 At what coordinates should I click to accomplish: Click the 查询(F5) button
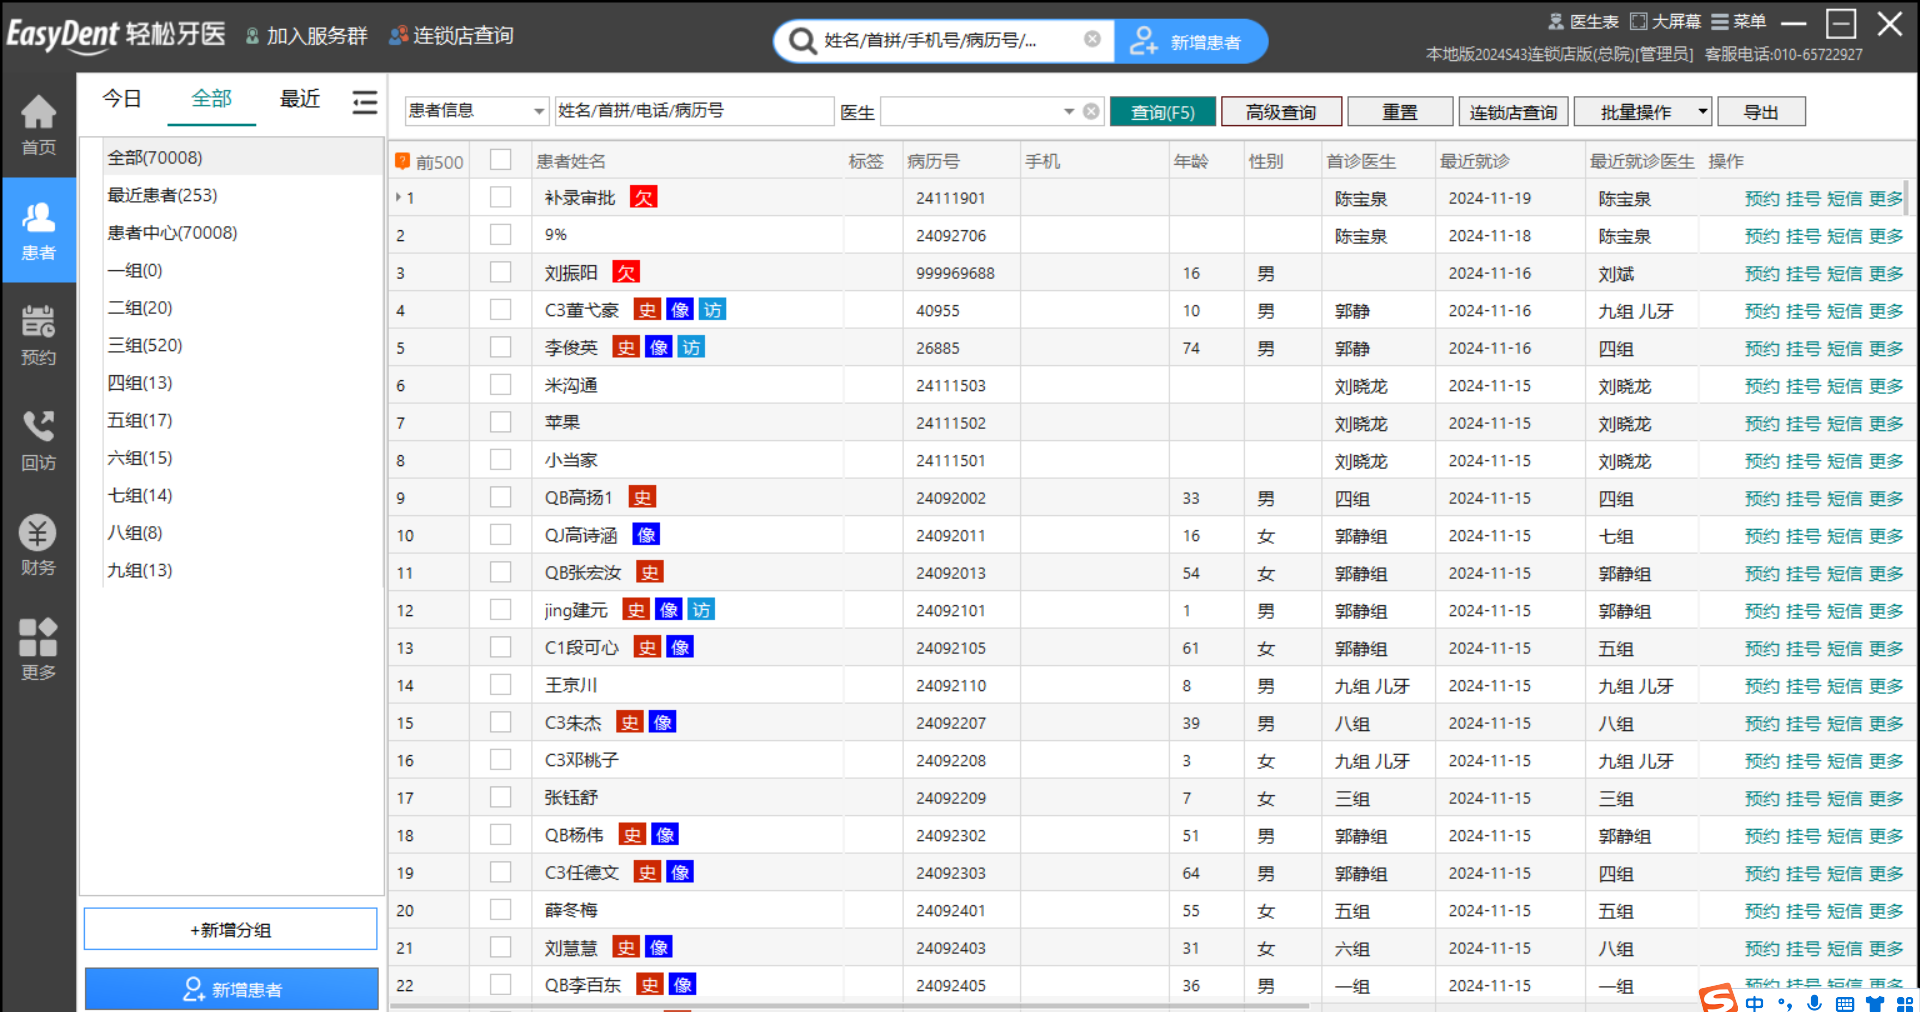(1163, 112)
